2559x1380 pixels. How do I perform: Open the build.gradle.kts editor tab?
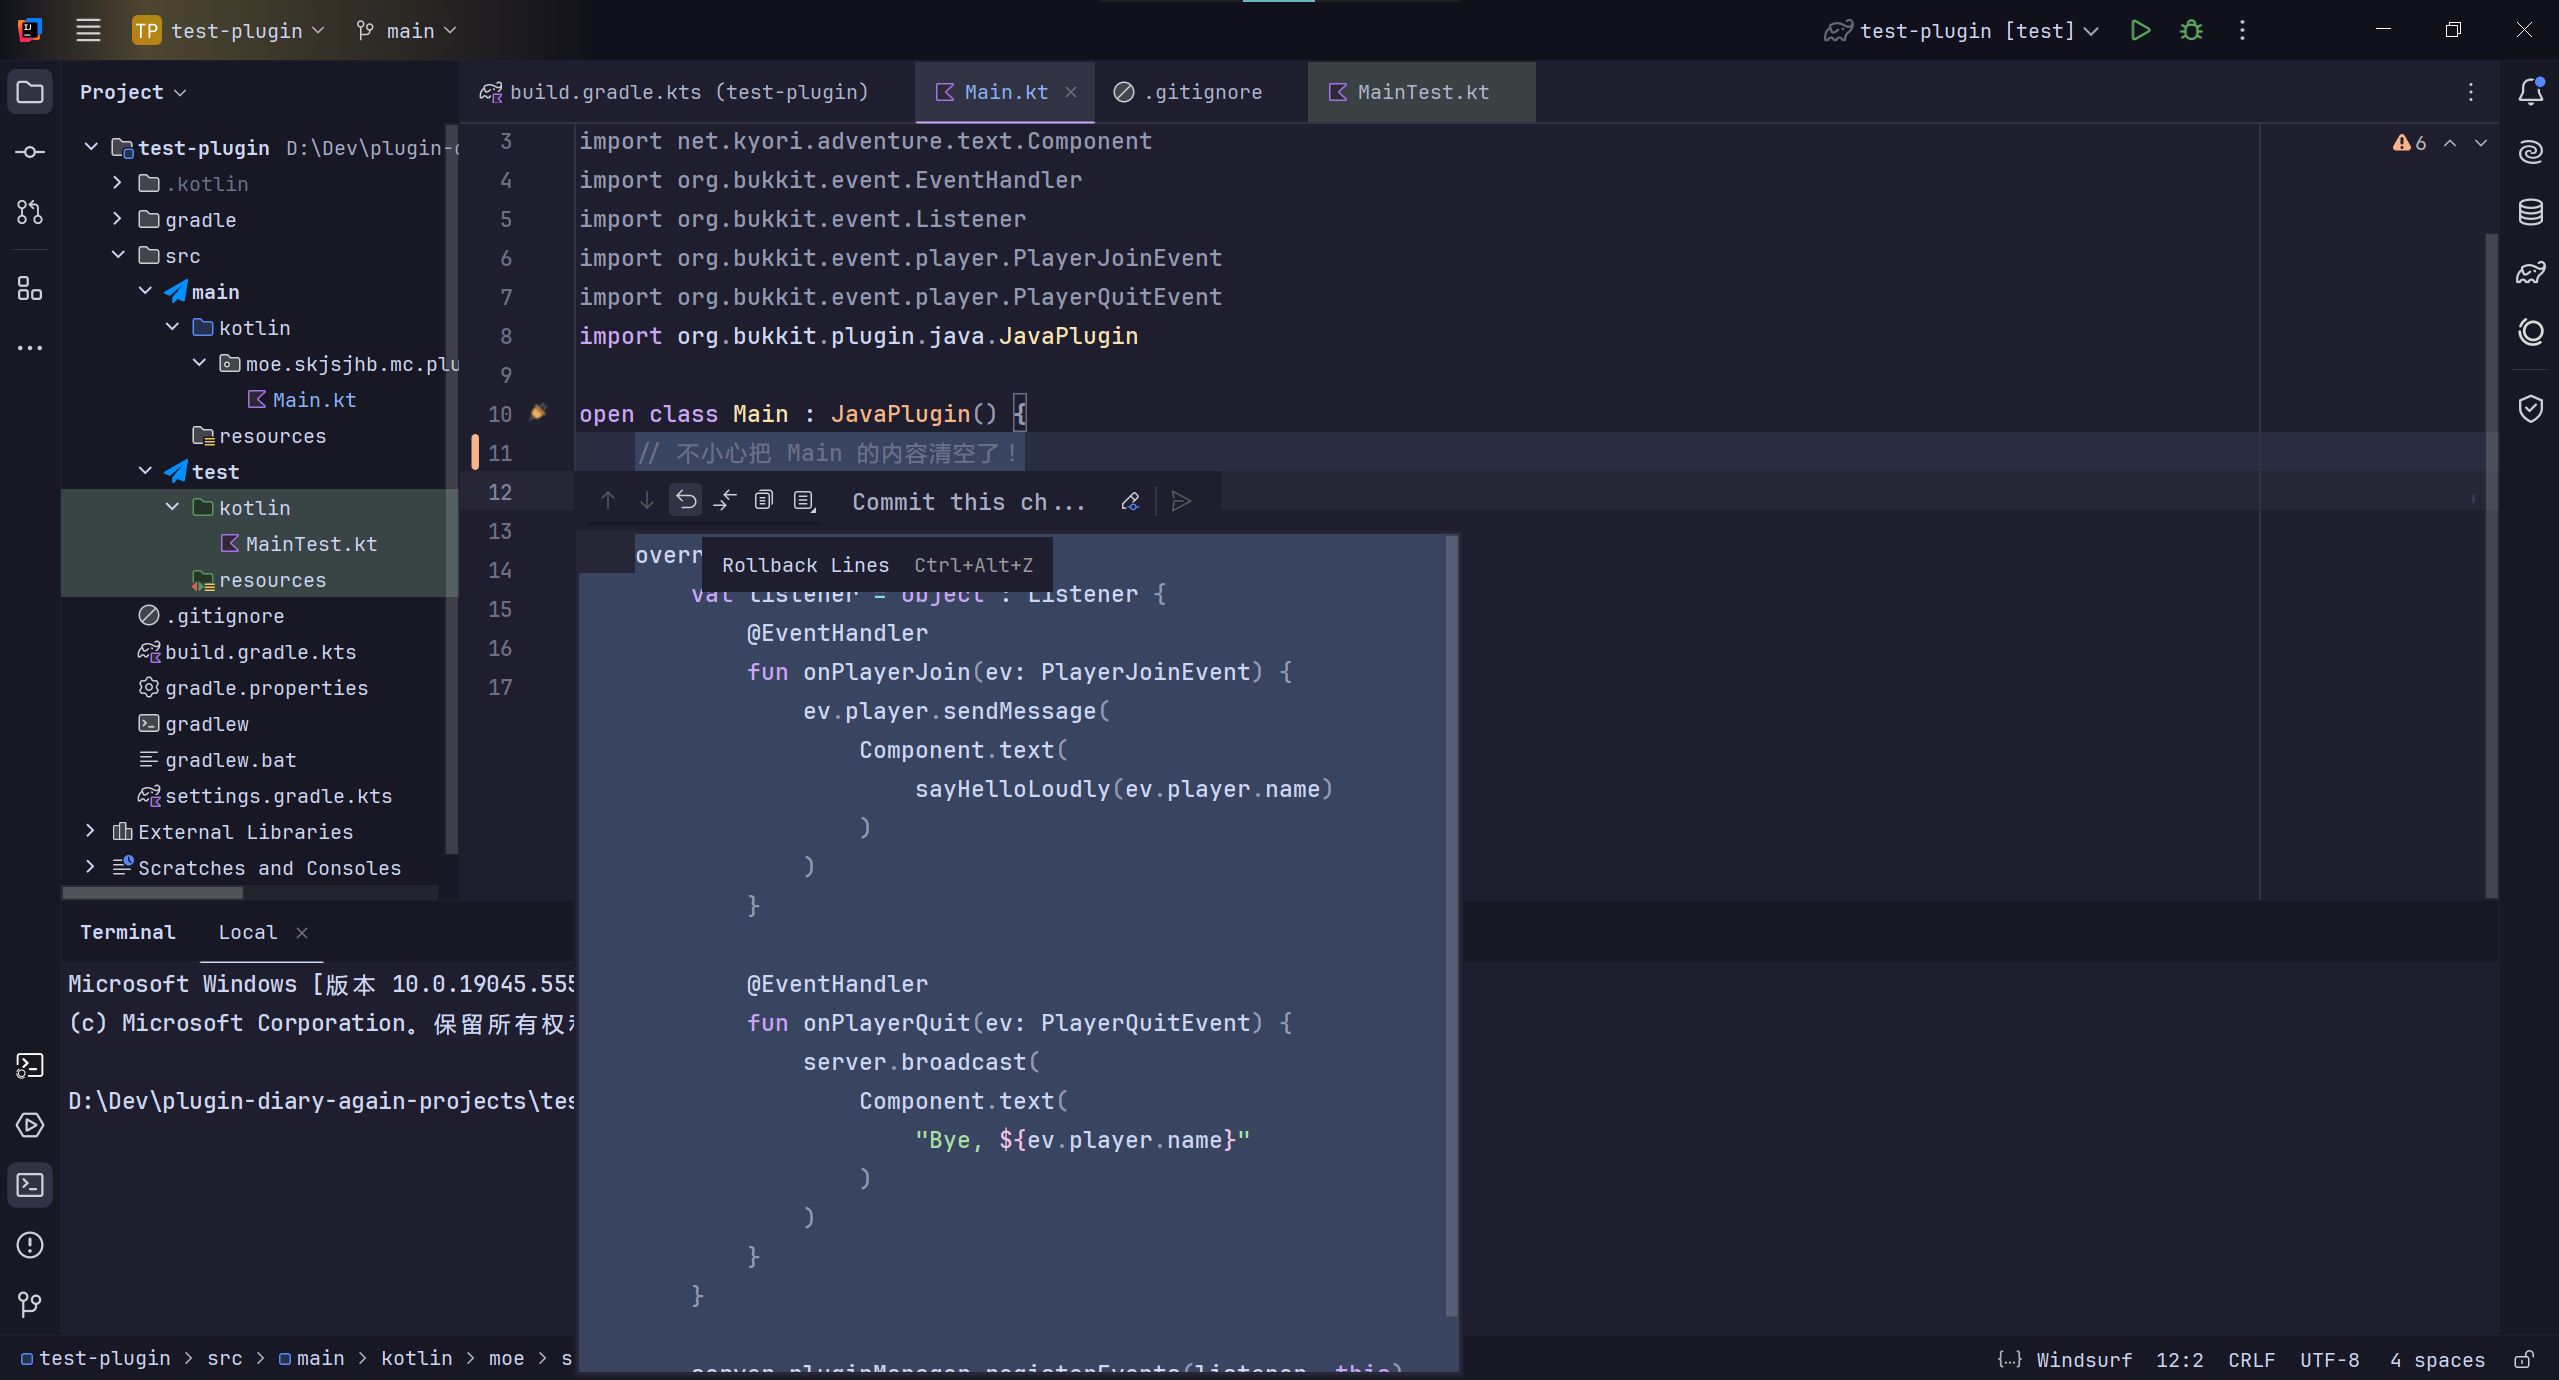687,92
